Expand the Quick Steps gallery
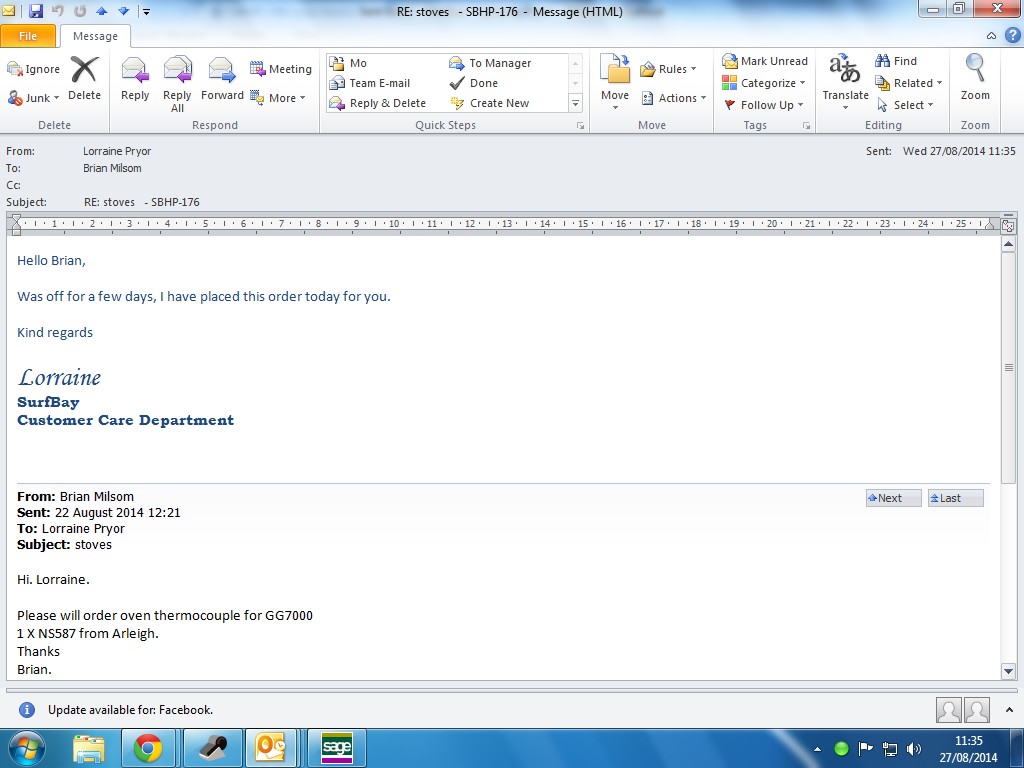The height and width of the screenshot is (768, 1024). click(575, 103)
